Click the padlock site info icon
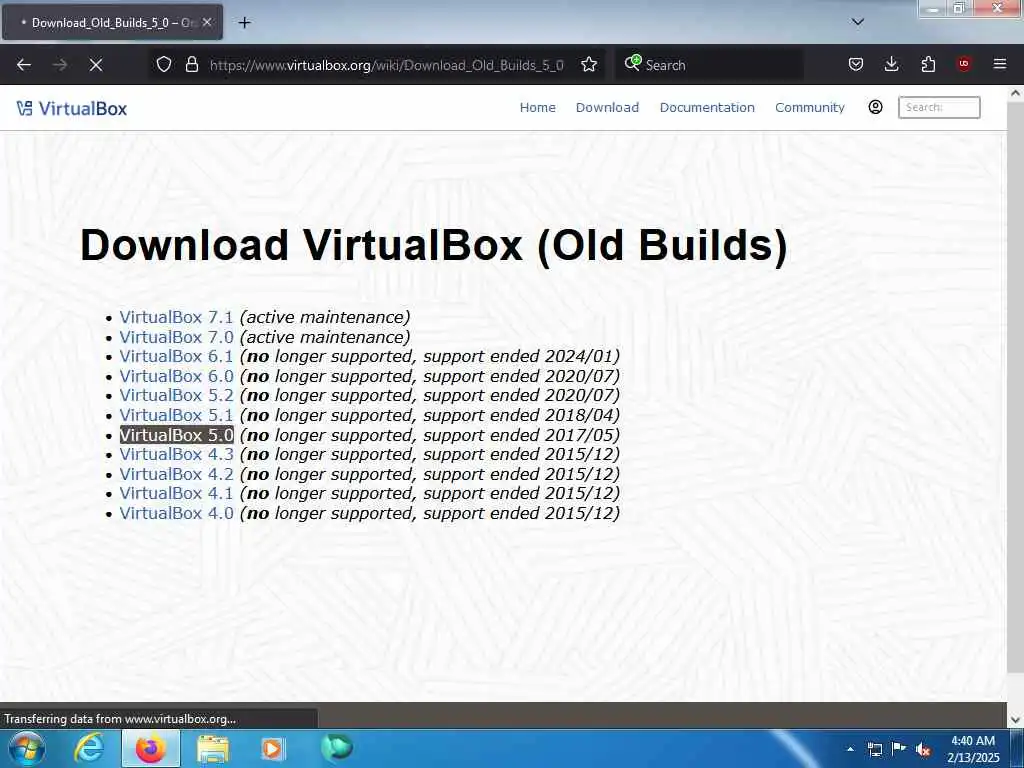Image resolution: width=1024 pixels, height=768 pixels. coord(191,64)
